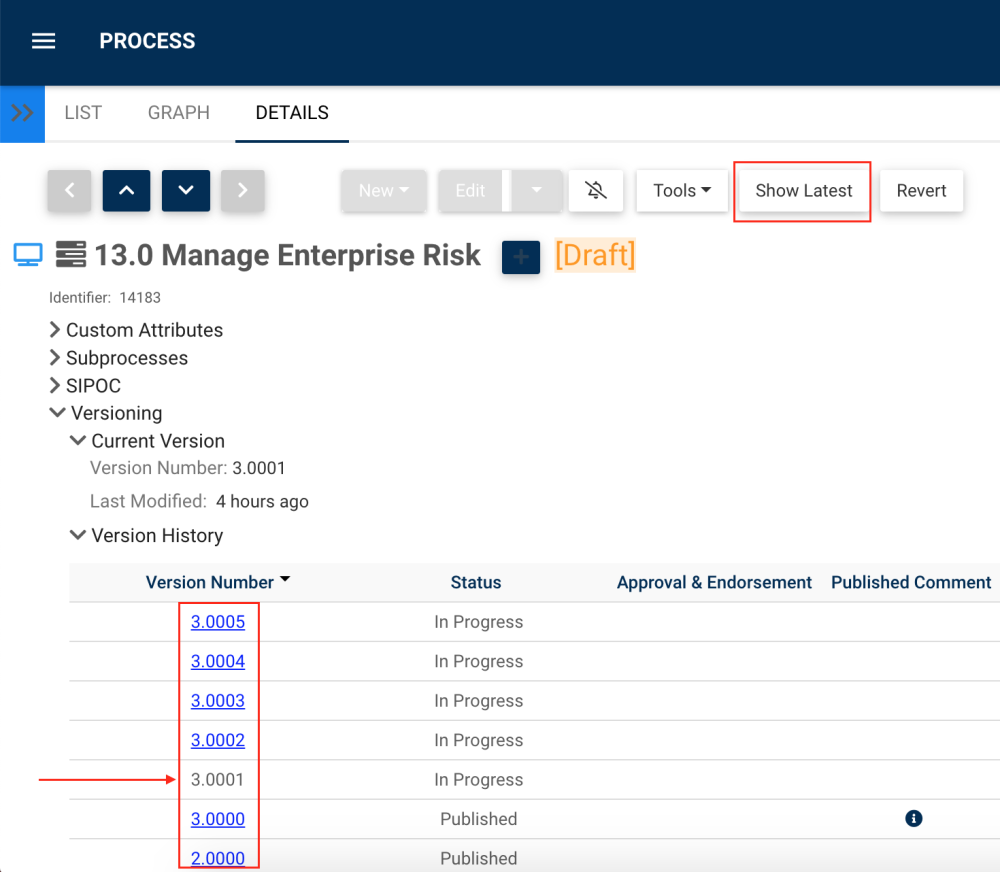Switch to the LIST tab

[x=83, y=113]
